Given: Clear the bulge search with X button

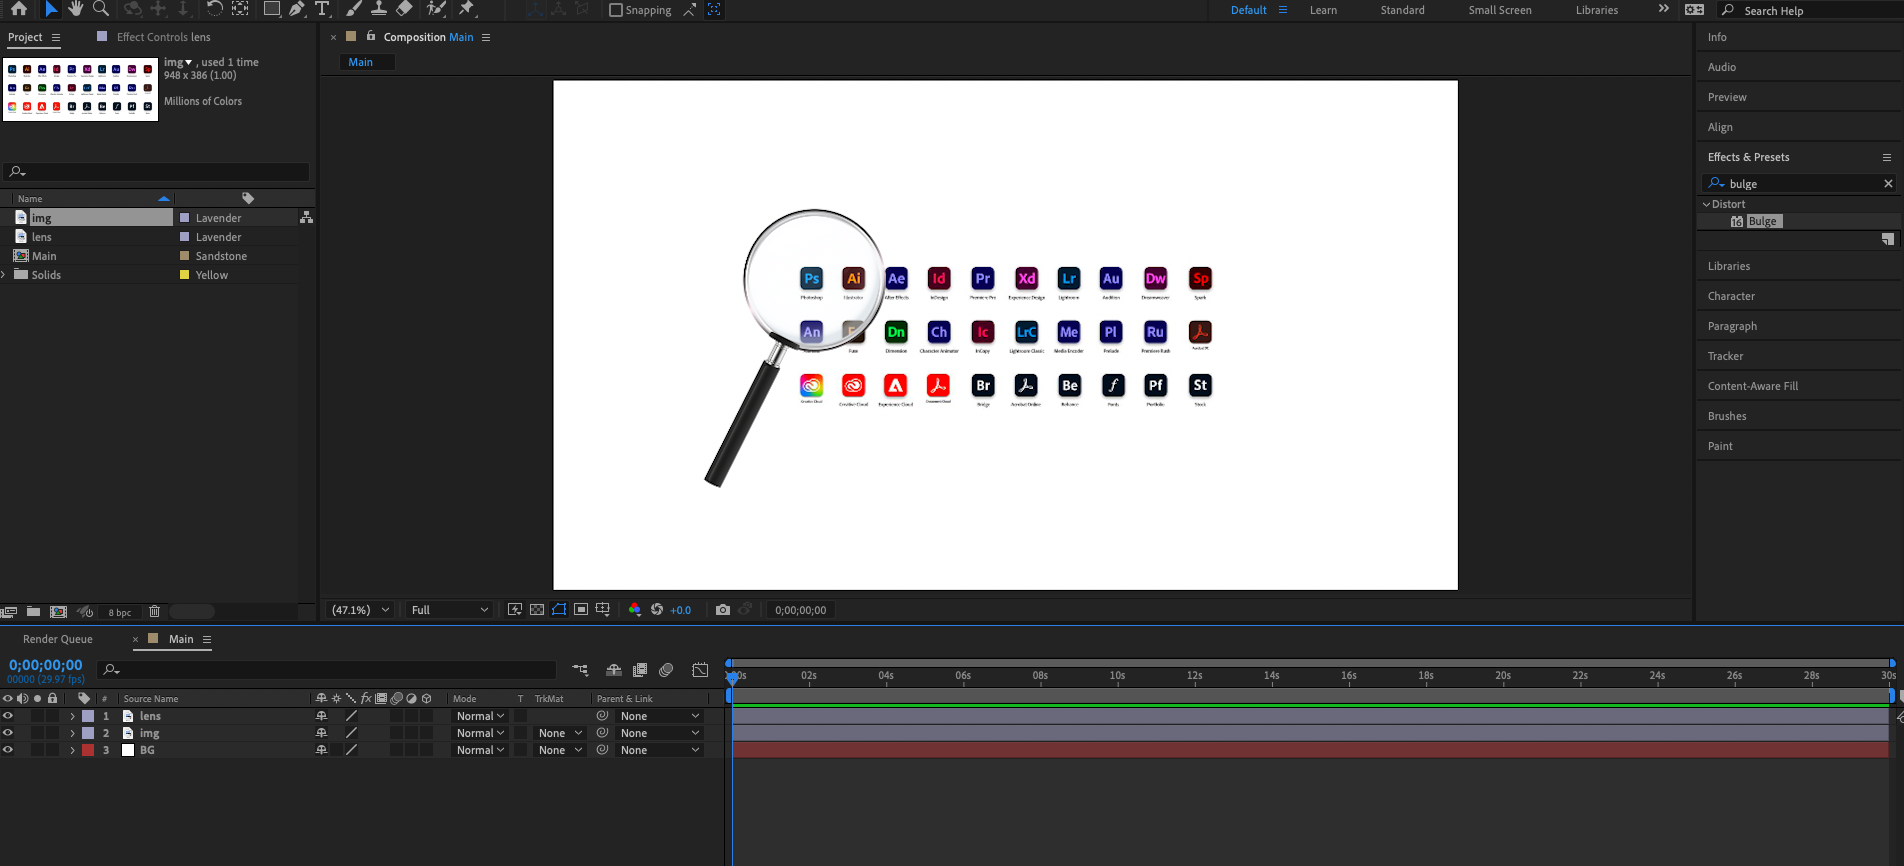Looking at the screenshot, I should tap(1888, 184).
